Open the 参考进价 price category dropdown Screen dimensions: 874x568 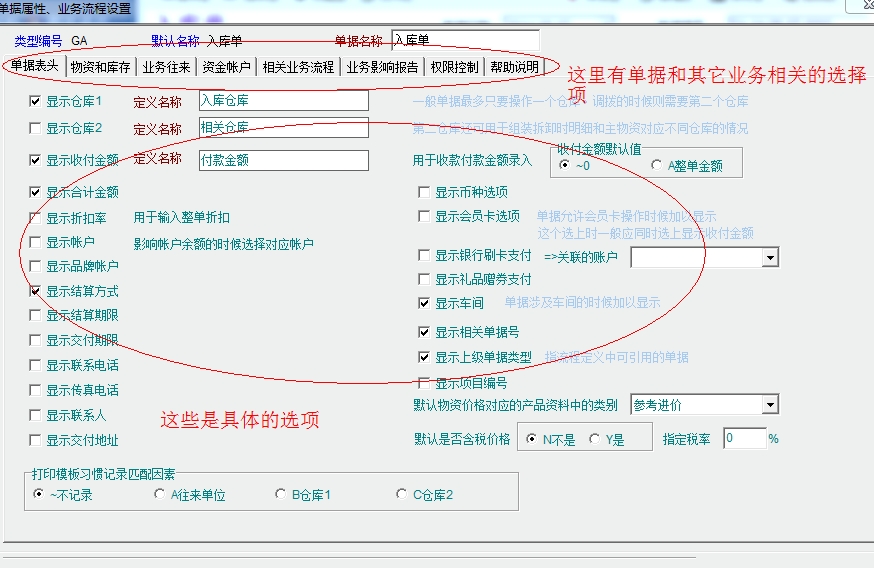point(769,405)
